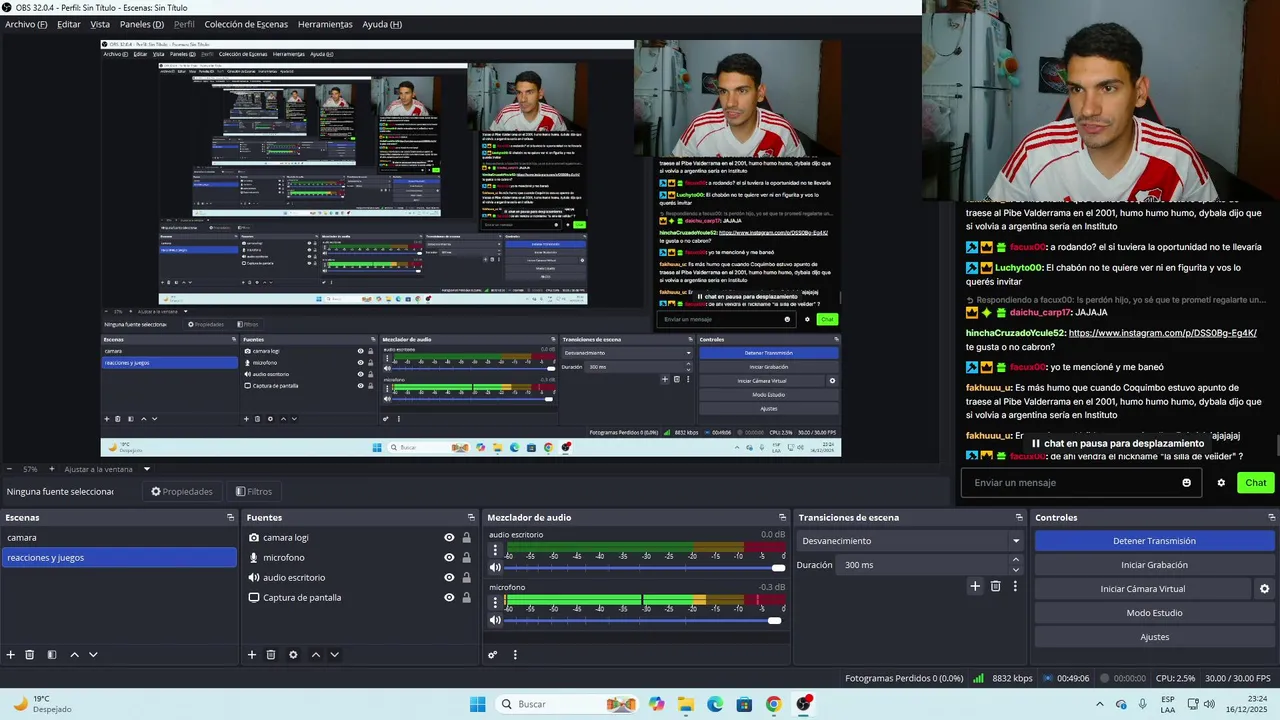Move the scene down with the arrow icon
This screenshot has width=1280, height=720.
click(93, 655)
